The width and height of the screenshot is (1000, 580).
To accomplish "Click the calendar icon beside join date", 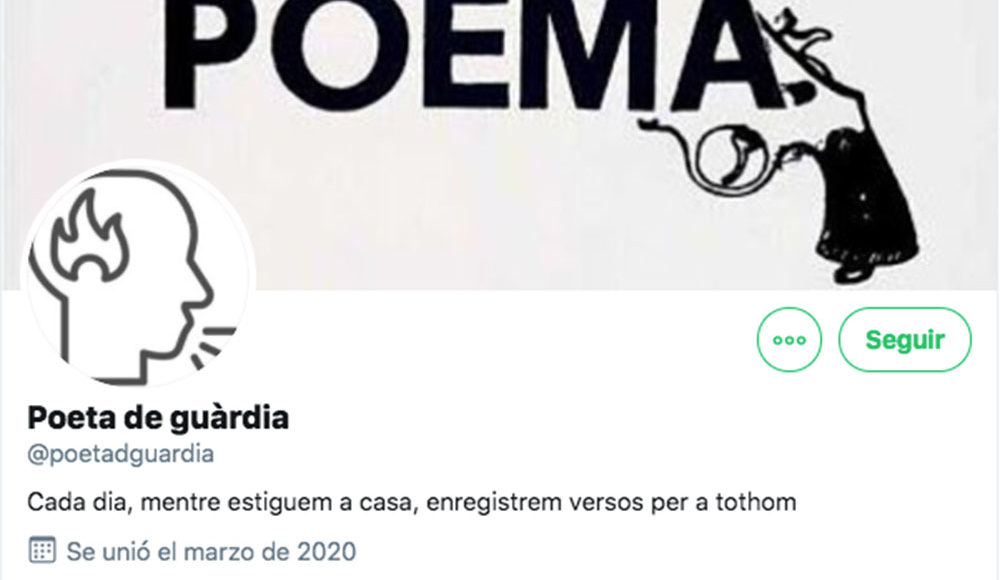I will pos(42,551).
